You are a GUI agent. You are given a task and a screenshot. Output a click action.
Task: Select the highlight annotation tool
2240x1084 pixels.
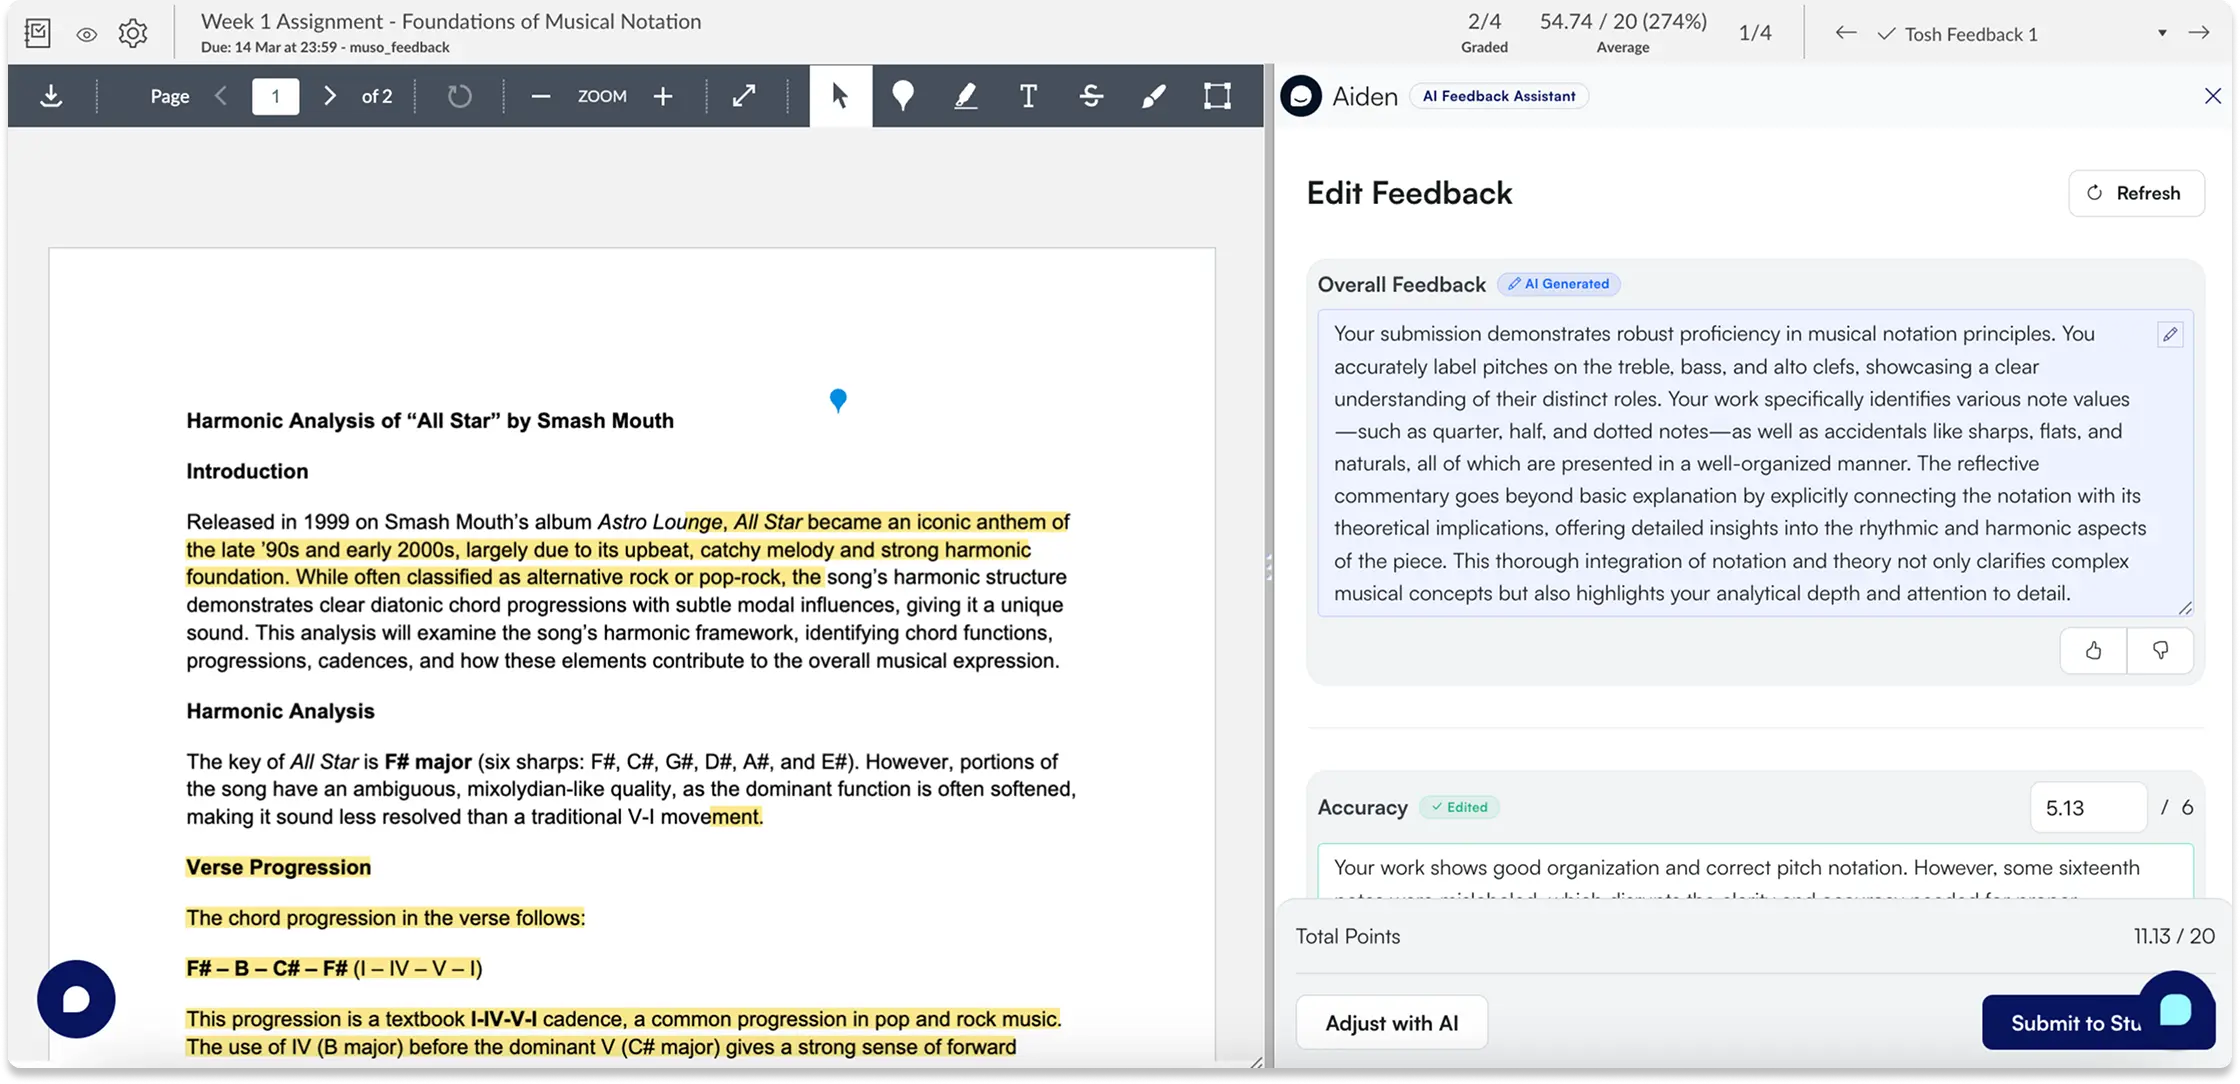[x=965, y=96]
